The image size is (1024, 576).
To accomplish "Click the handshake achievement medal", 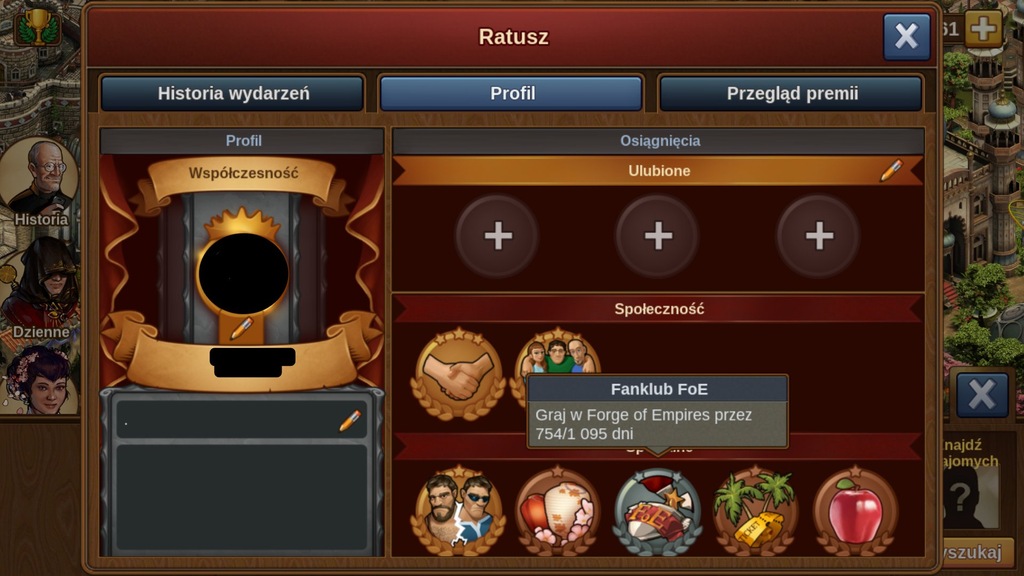I will [x=458, y=375].
